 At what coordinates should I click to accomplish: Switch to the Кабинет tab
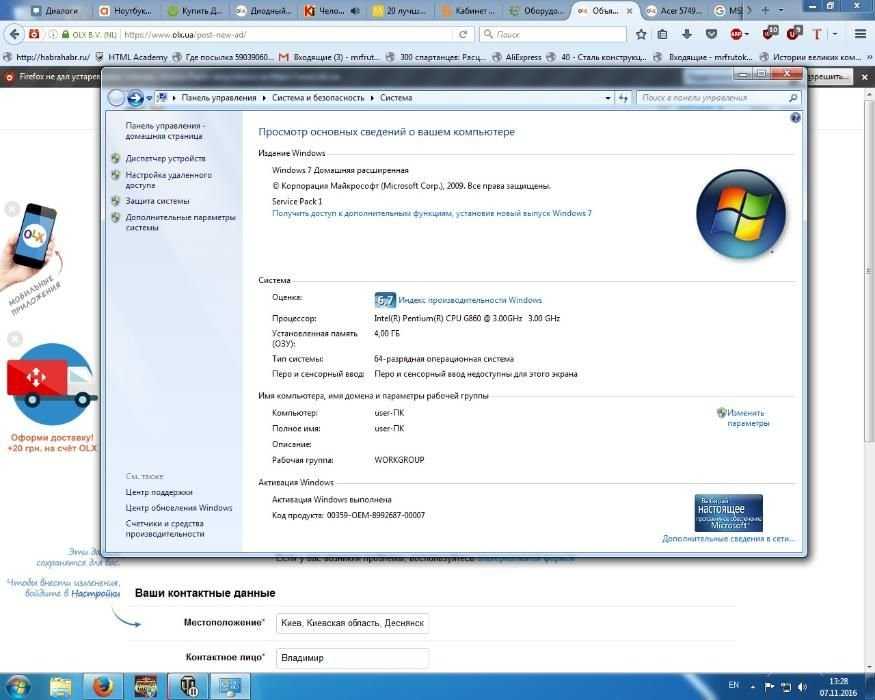click(470, 11)
